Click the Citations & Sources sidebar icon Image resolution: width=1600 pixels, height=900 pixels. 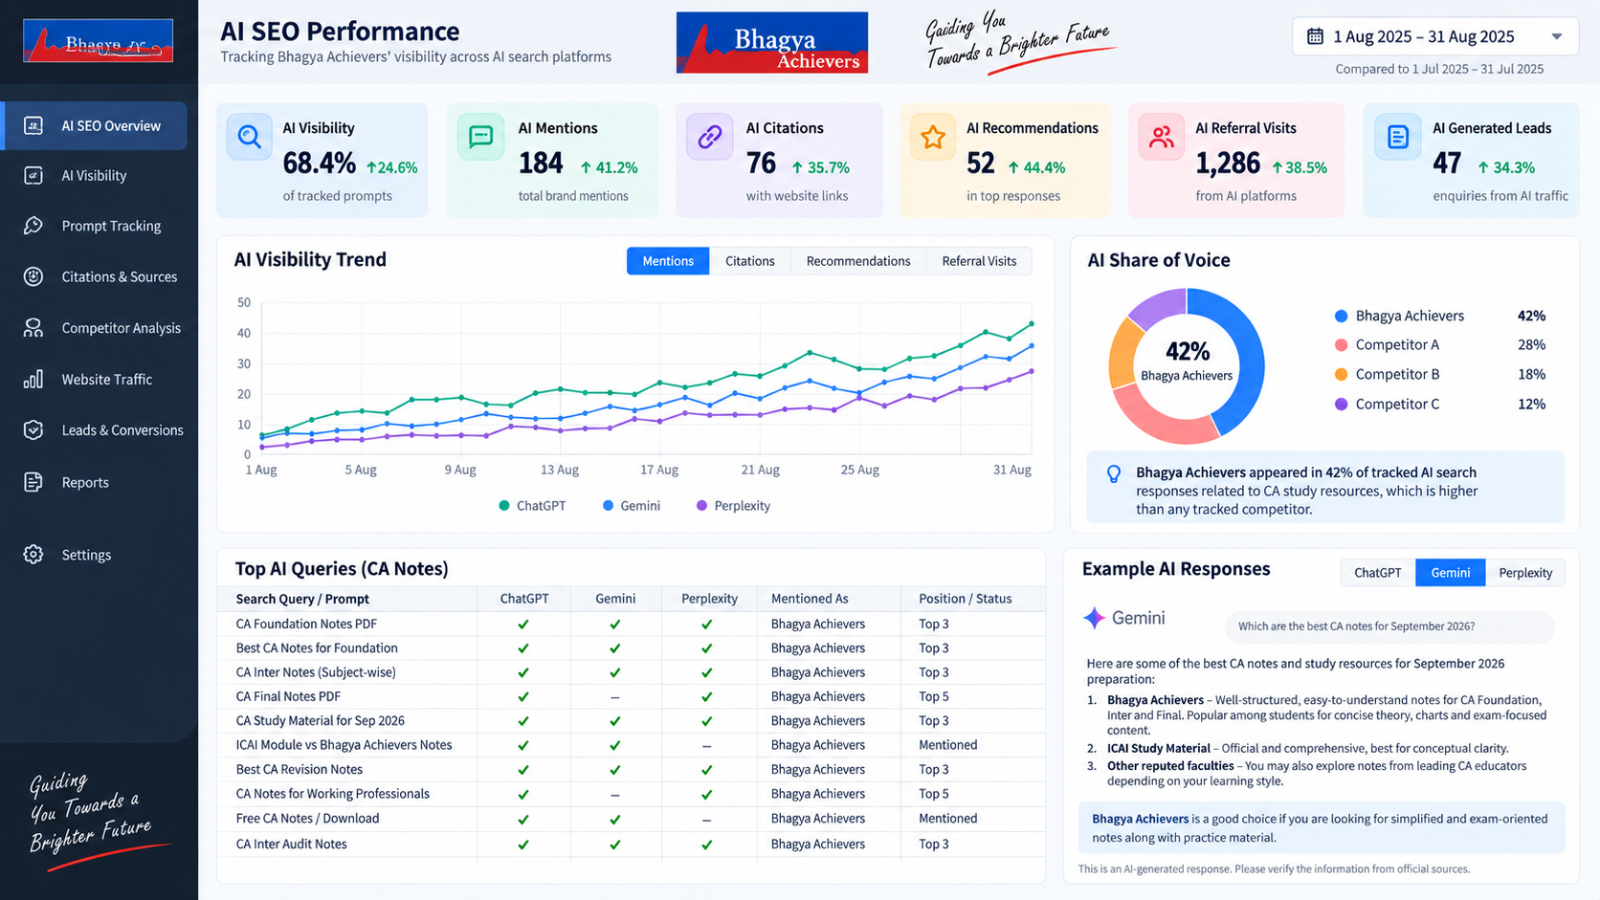pyautogui.click(x=33, y=276)
